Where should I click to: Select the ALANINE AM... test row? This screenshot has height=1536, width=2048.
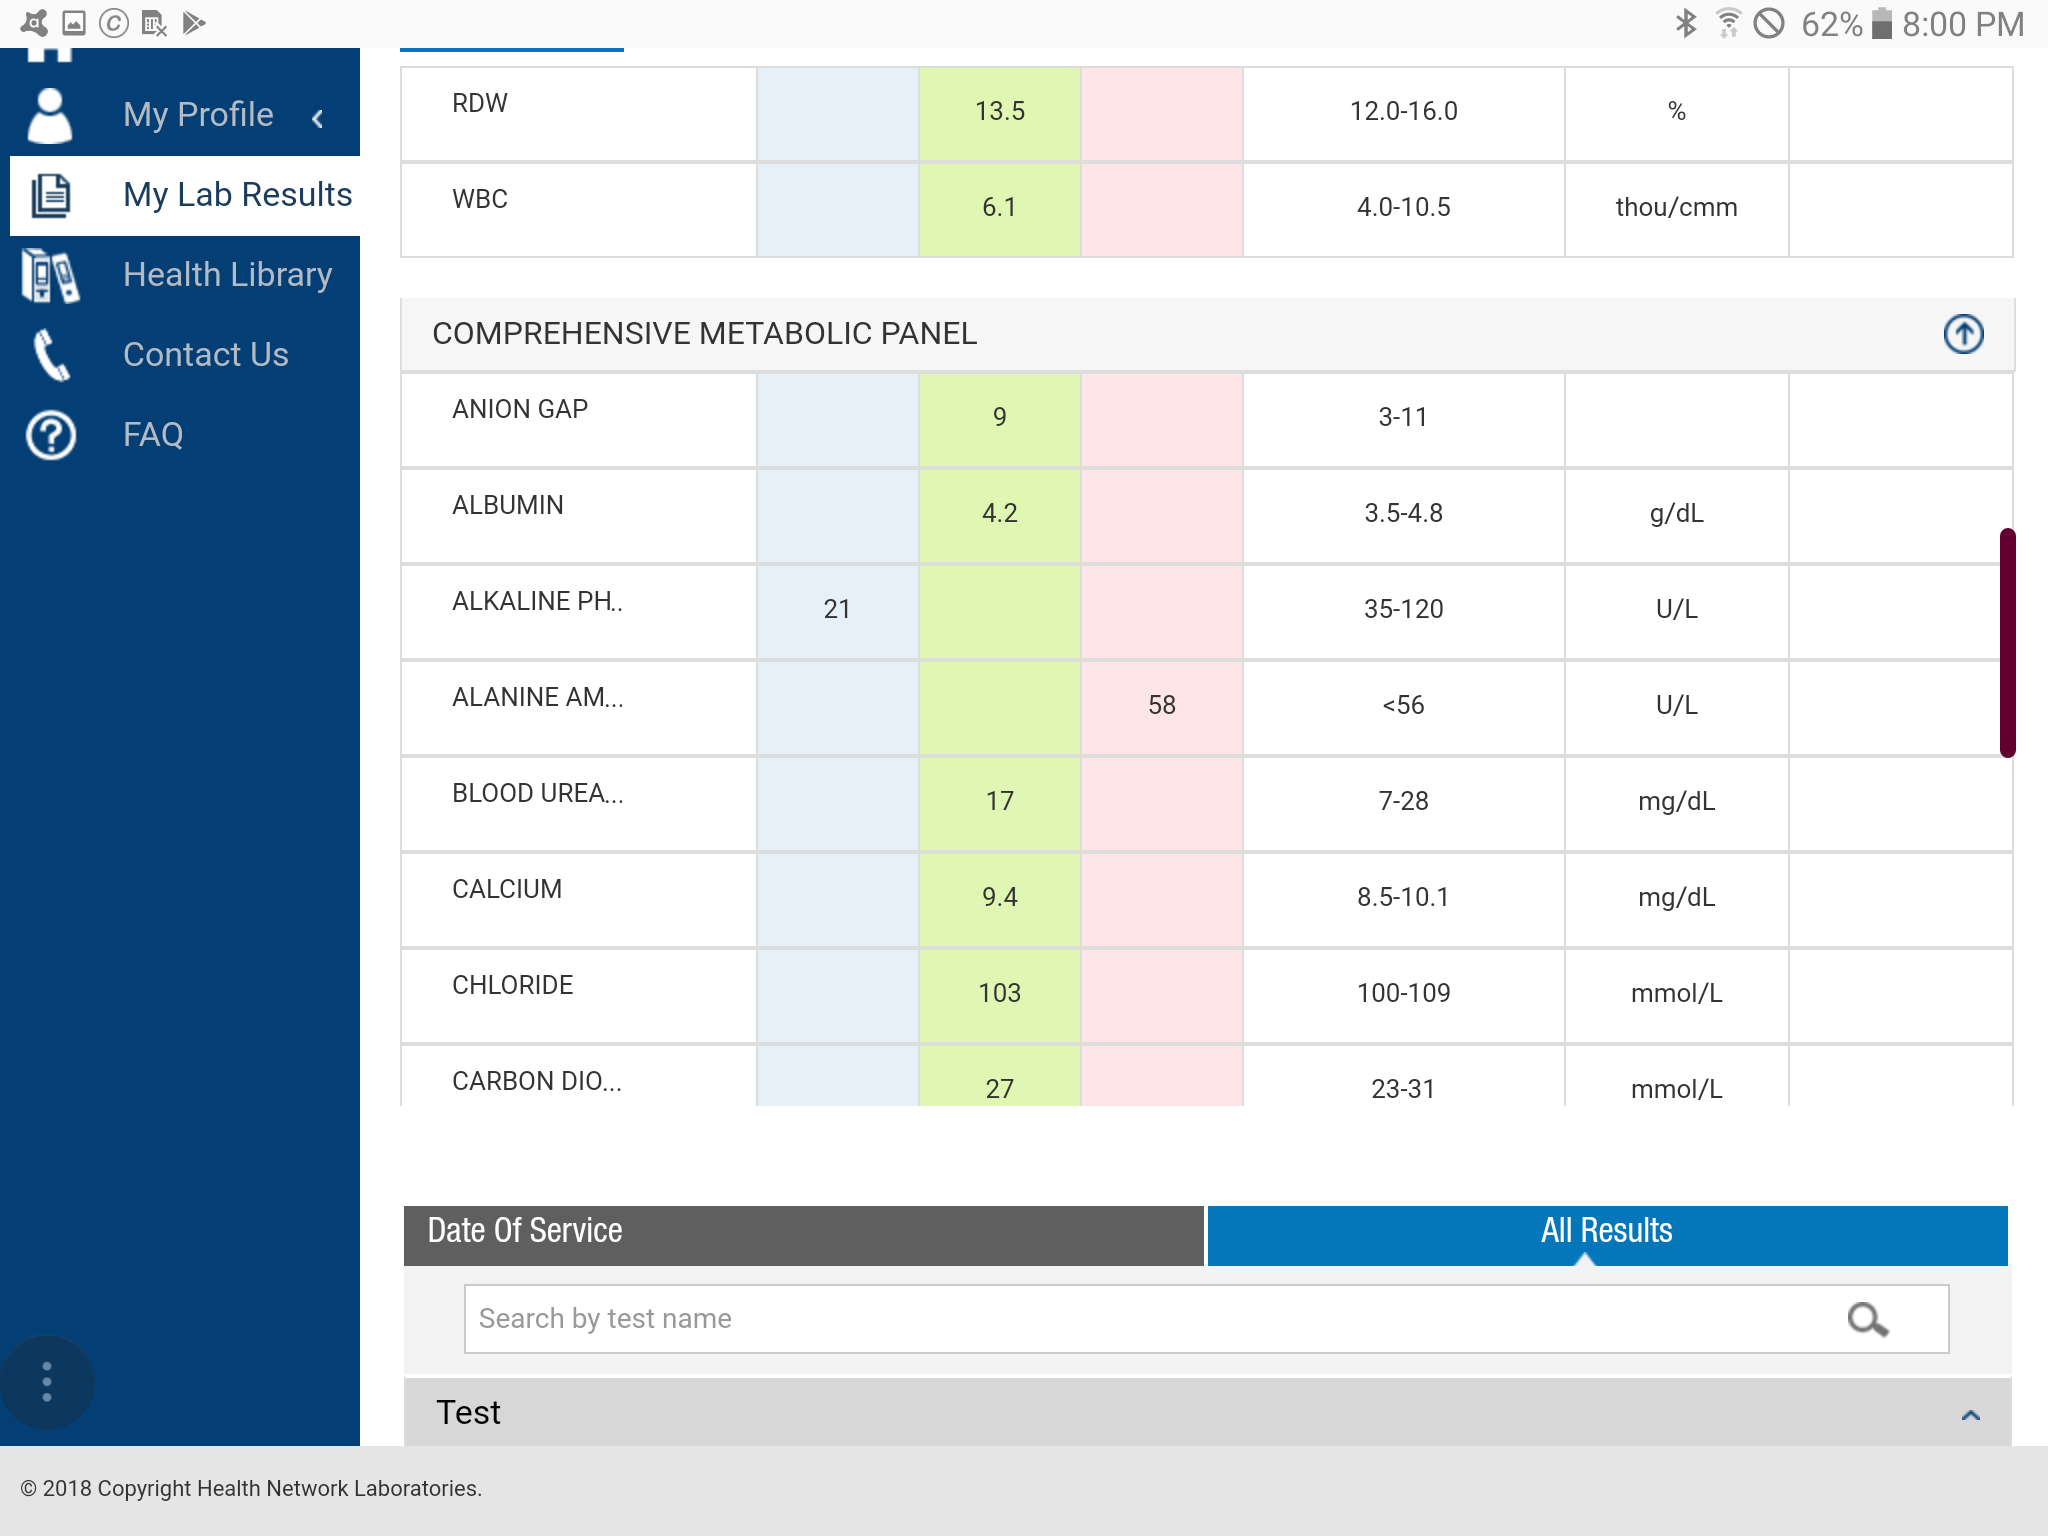(x=538, y=698)
